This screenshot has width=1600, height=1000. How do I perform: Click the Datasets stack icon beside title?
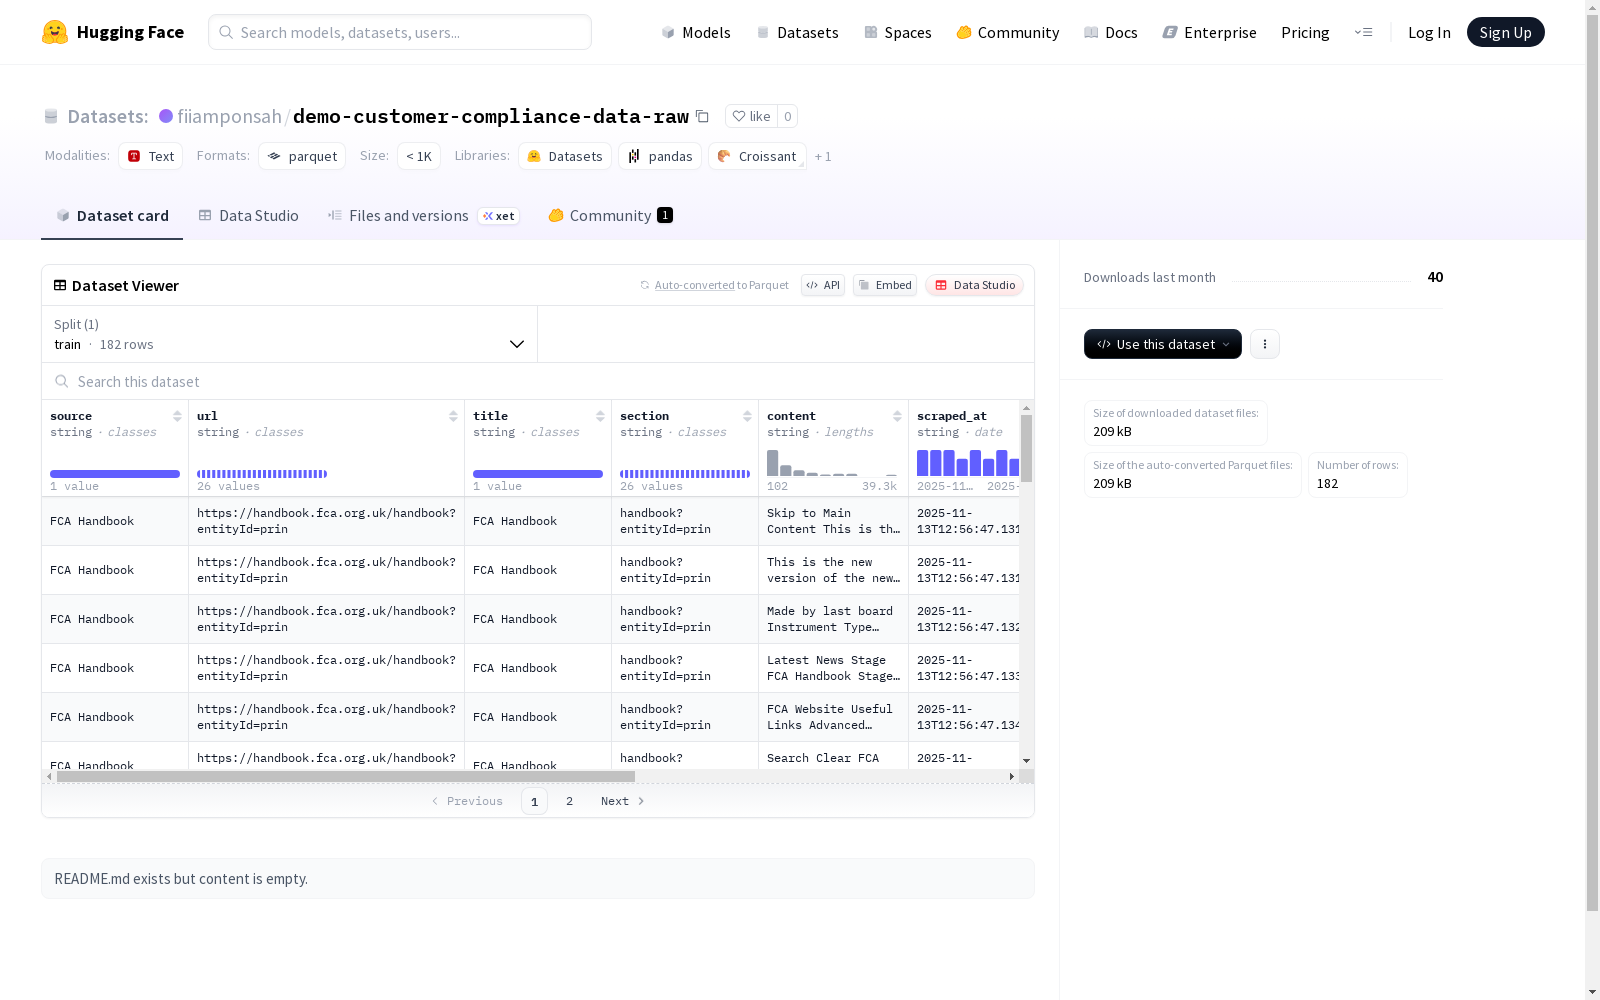click(51, 116)
